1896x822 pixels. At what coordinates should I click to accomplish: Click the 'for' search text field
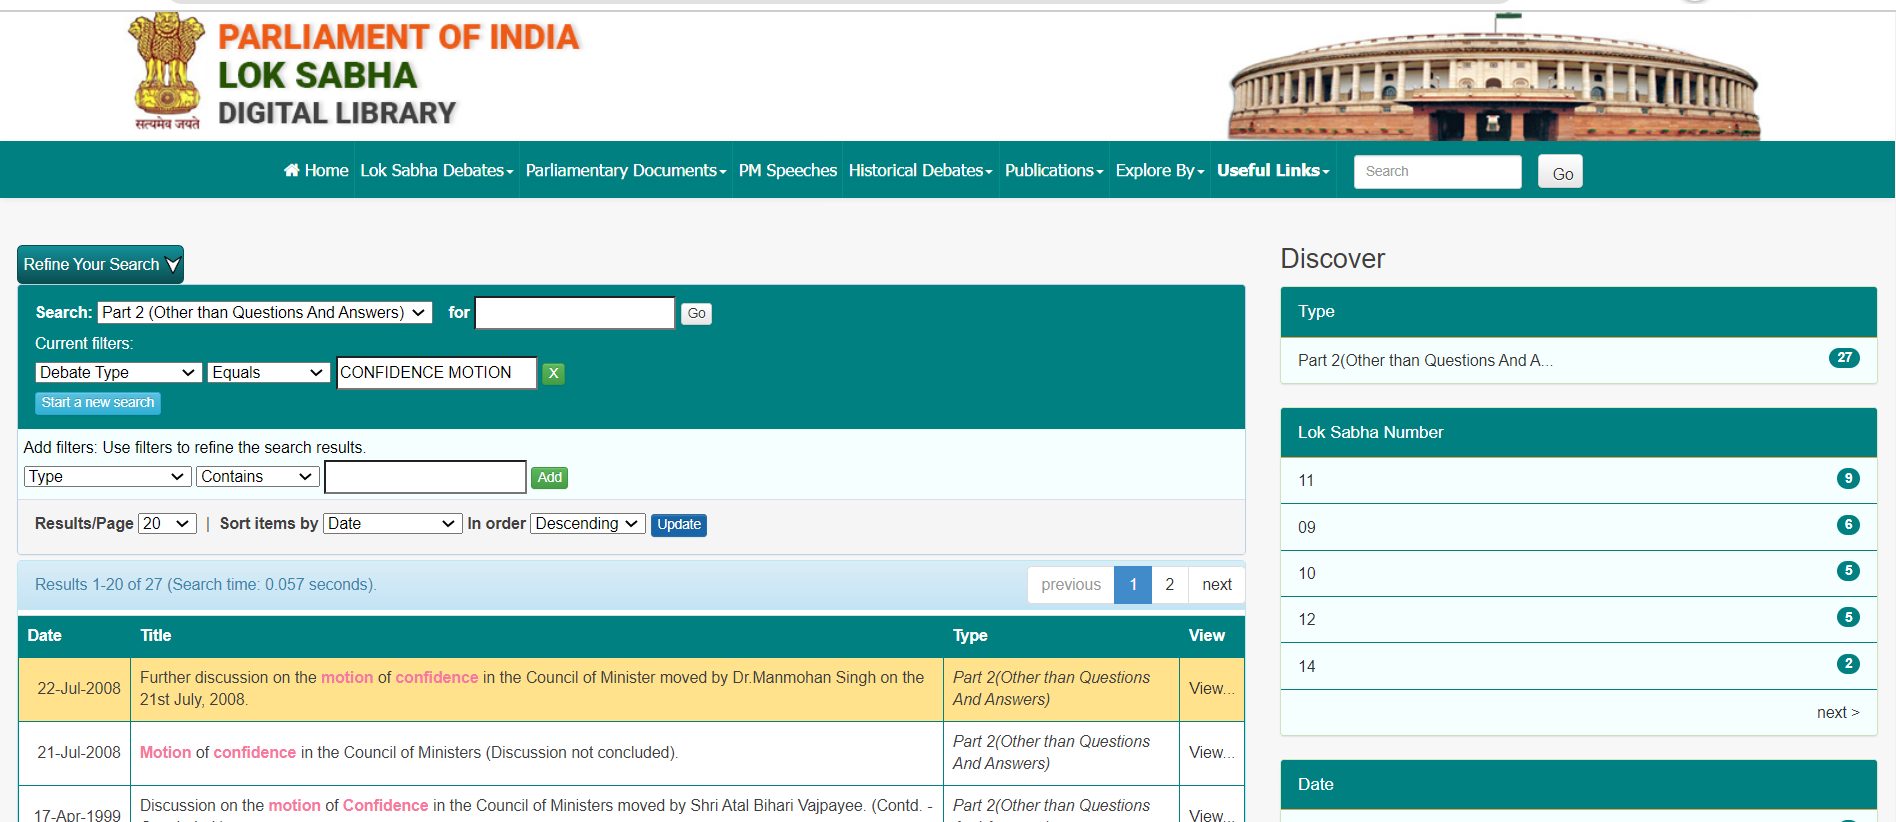pyautogui.click(x=575, y=313)
